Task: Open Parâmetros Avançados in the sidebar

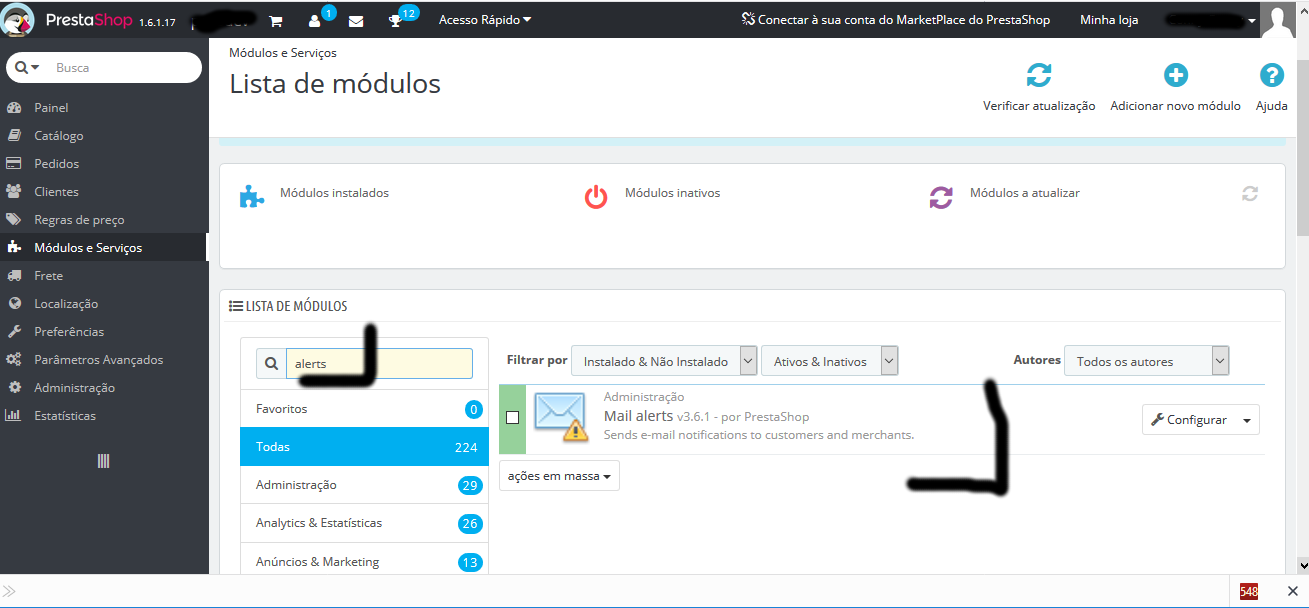Action: click(104, 360)
